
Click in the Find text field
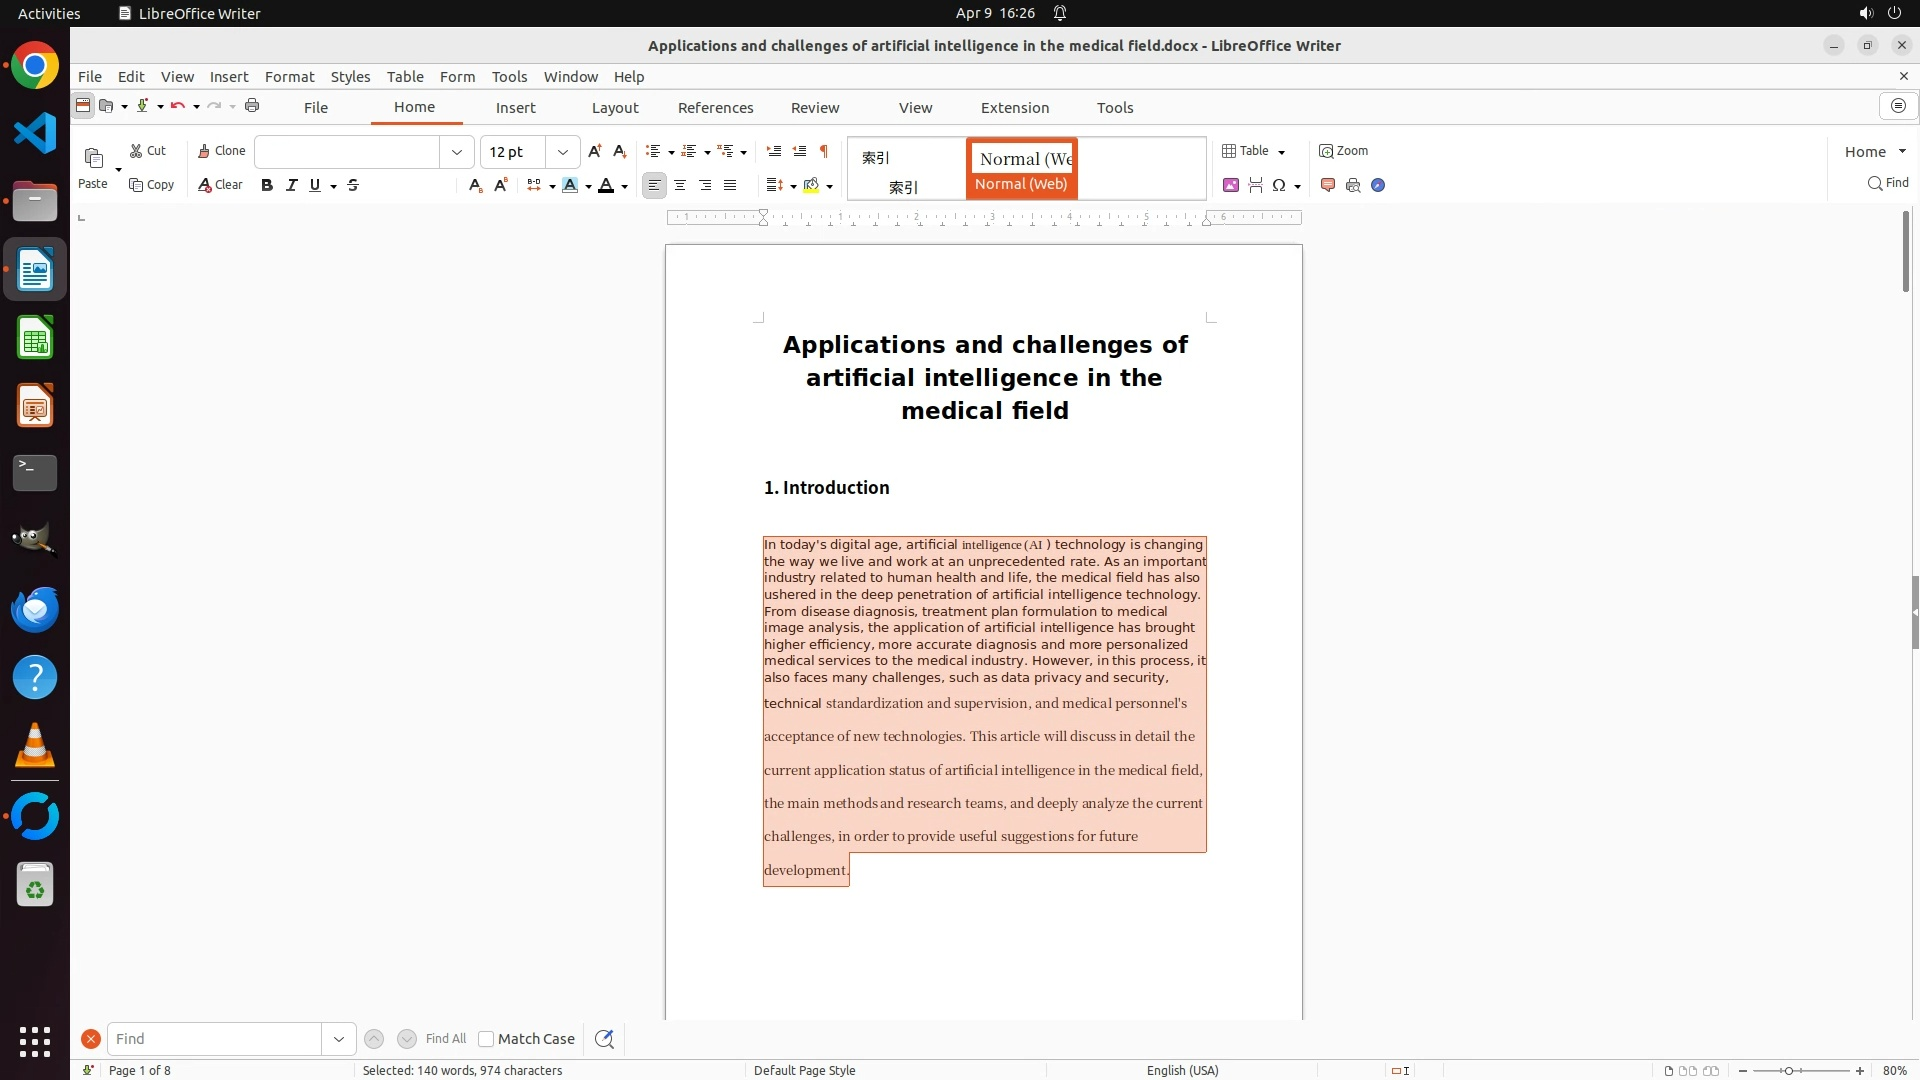click(214, 1039)
